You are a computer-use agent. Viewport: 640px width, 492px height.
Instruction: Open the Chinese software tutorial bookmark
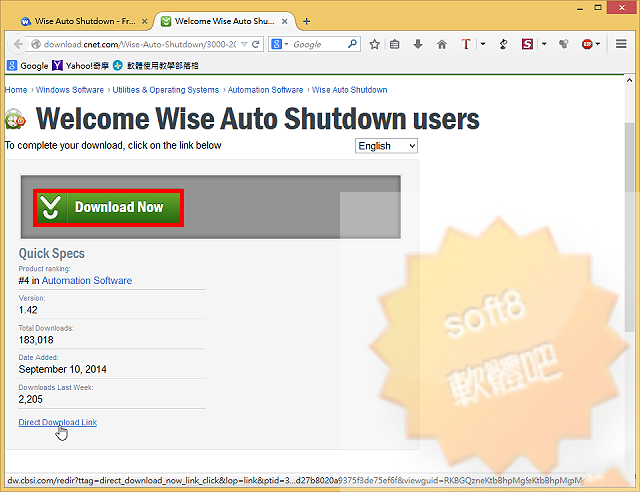coord(156,65)
